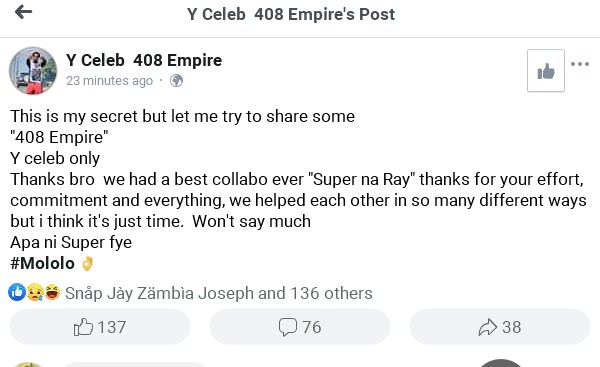Click the OK hand emoji after Mololo
The width and height of the screenshot is (600, 367).
(87, 264)
